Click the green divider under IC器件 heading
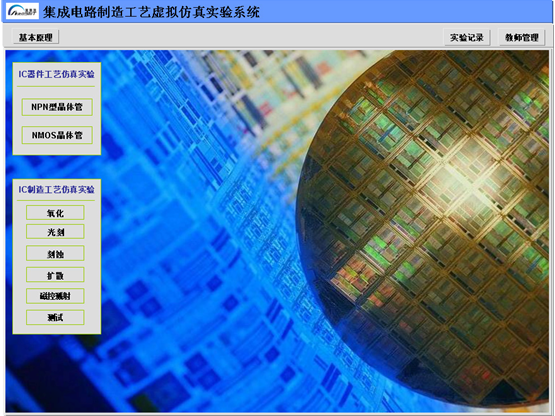Screen dimensions: 555x416 pos(56,86)
